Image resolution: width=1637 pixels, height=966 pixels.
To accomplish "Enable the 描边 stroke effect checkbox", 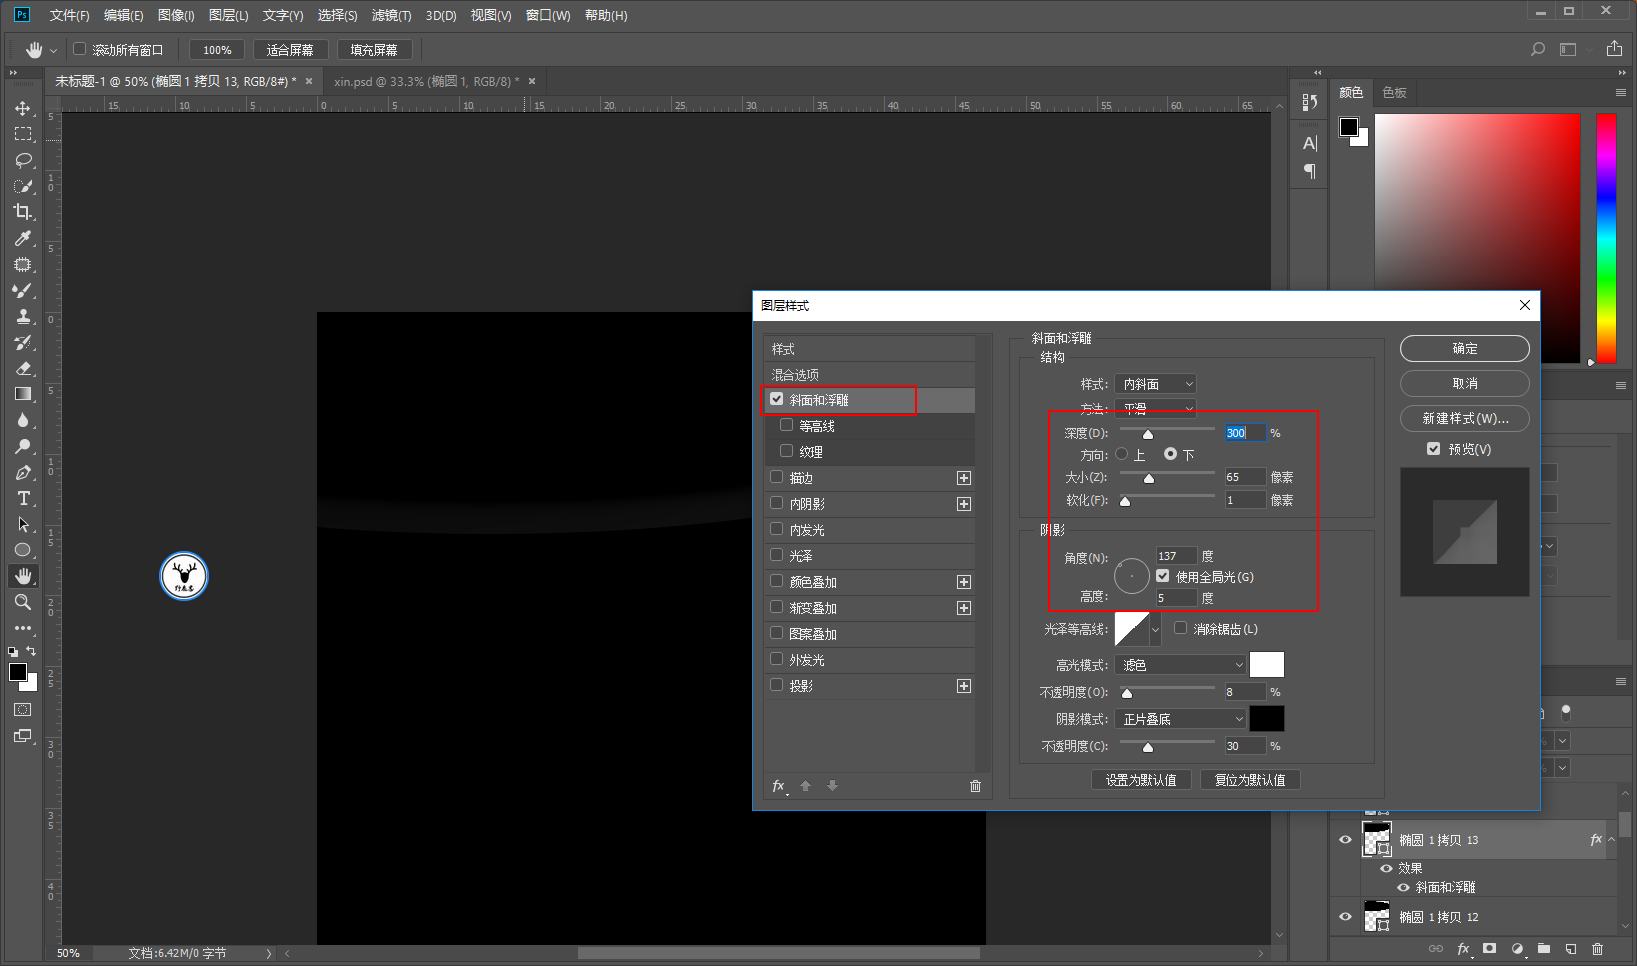I will pos(777,477).
